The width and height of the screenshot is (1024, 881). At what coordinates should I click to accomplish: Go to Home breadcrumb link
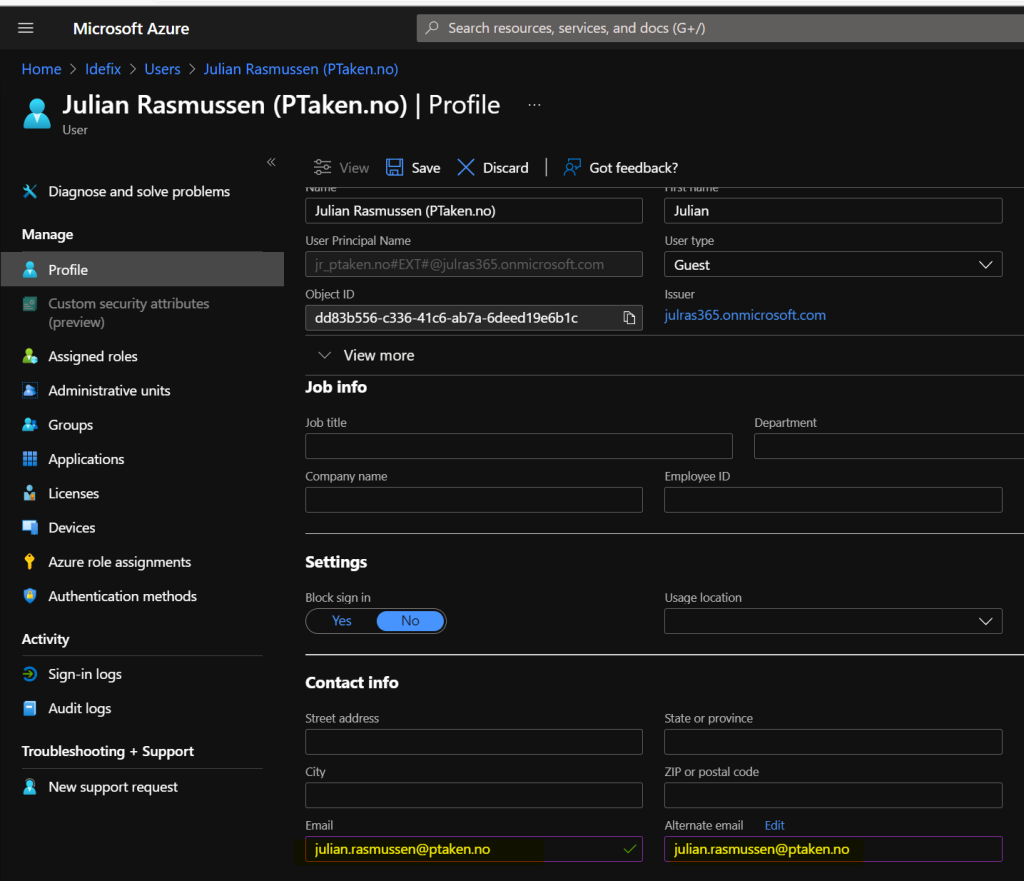[41, 69]
